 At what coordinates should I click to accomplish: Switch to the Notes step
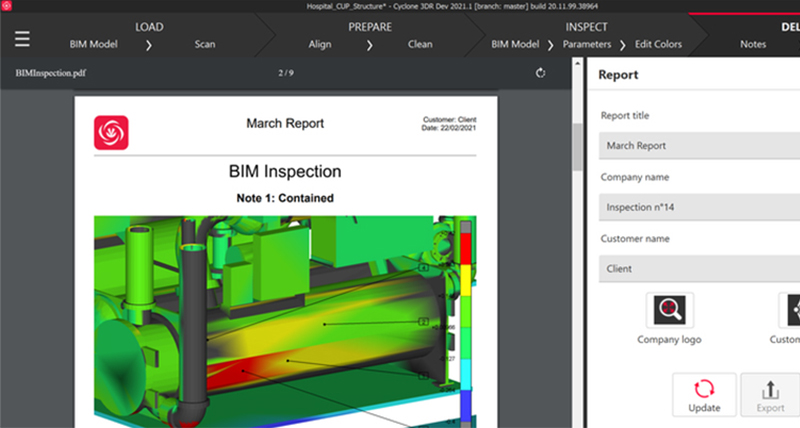tap(753, 45)
